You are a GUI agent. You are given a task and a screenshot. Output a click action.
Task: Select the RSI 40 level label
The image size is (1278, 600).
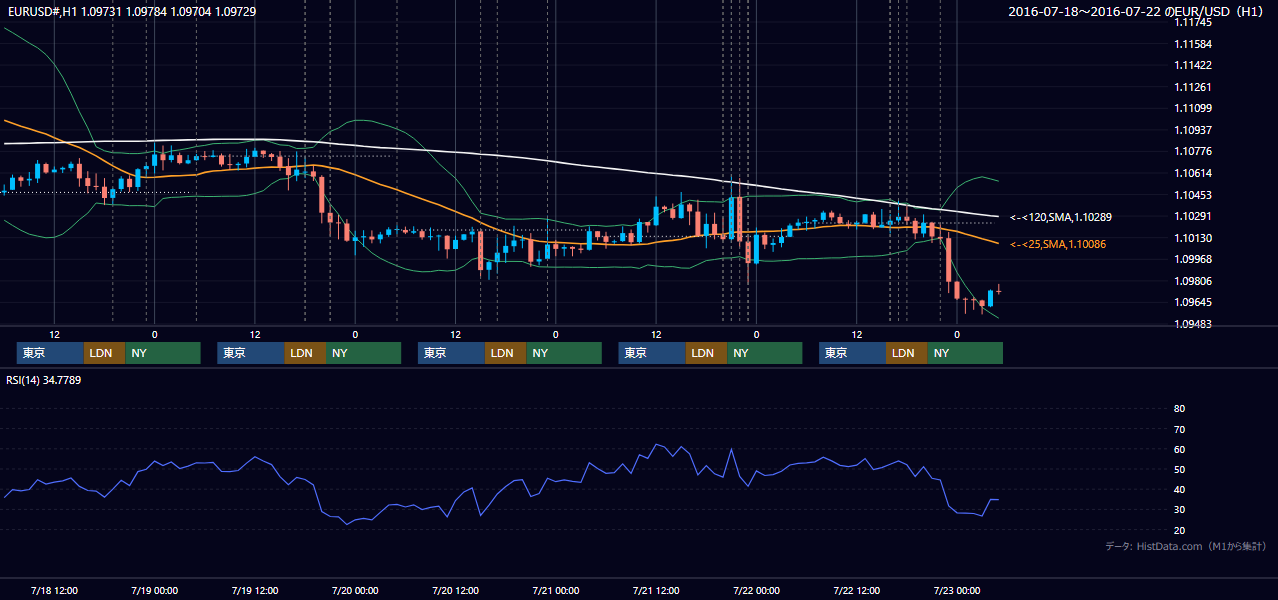tap(1179, 489)
